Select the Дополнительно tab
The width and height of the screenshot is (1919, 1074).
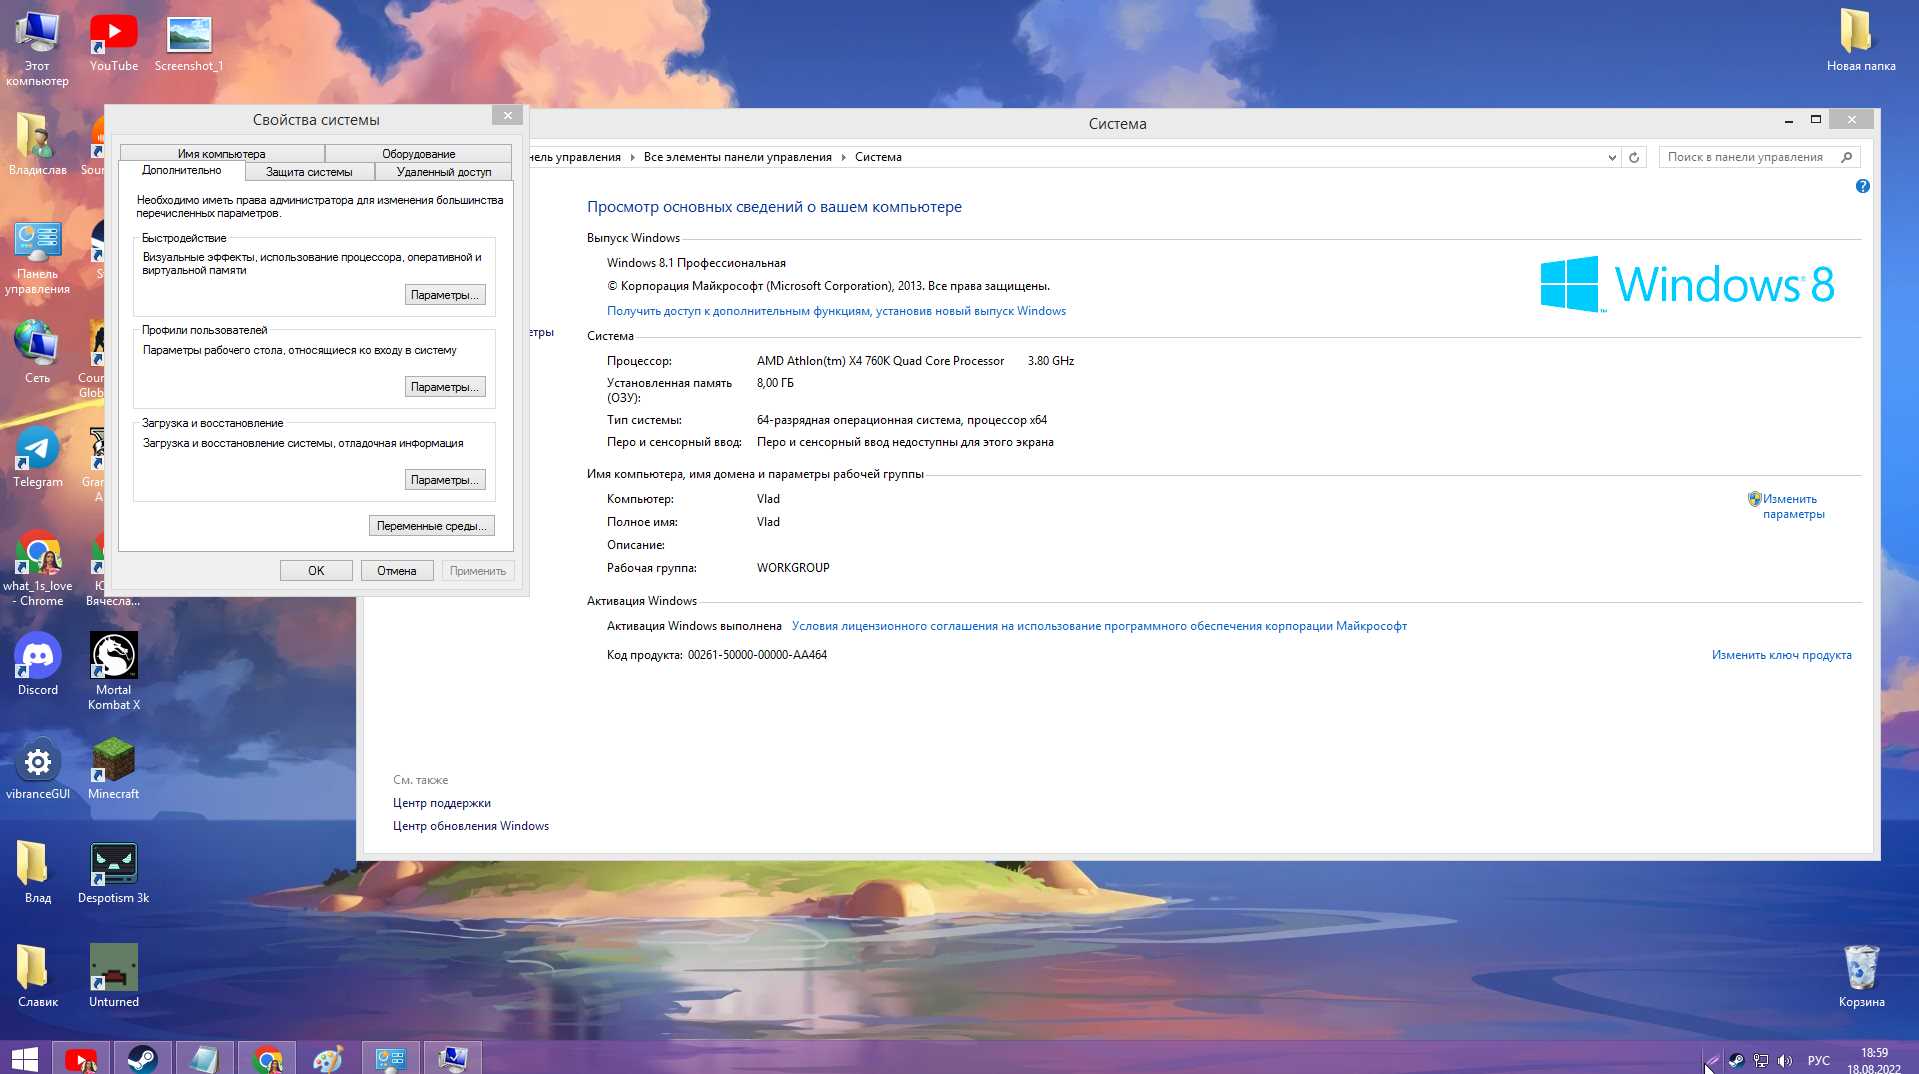tap(182, 171)
